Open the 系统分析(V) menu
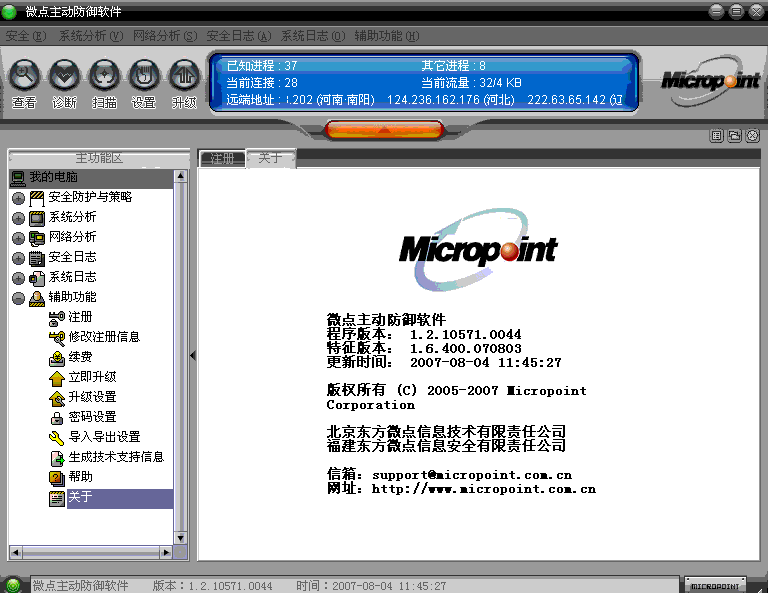Screen dimensions: 768x593 pyautogui.click(x=91, y=36)
